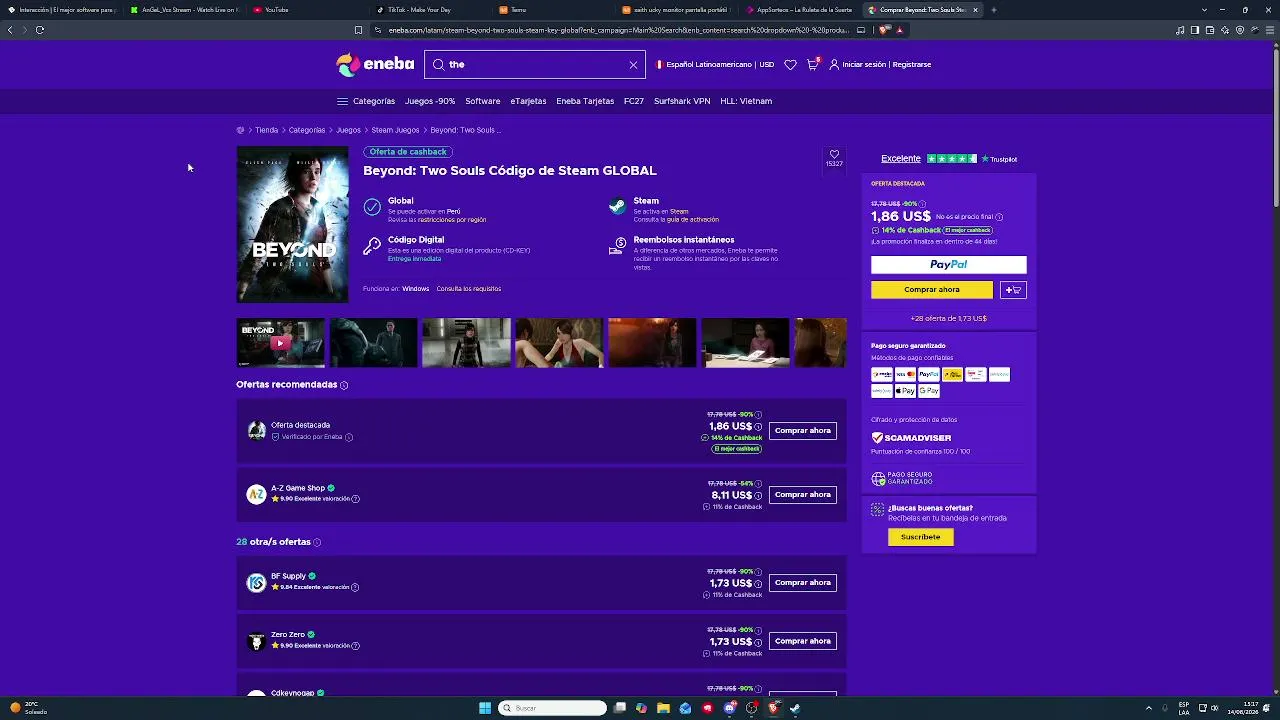Open the A-Z Game Shop seller name
This screenshot has width=1280, height=720.
298,488
